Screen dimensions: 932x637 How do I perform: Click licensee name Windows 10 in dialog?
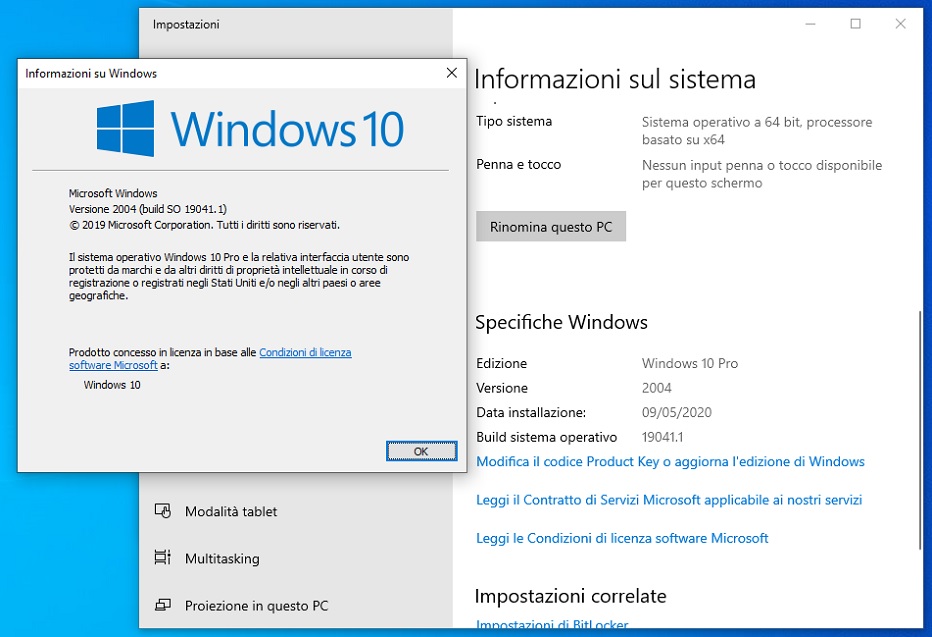tap(112, 385)
